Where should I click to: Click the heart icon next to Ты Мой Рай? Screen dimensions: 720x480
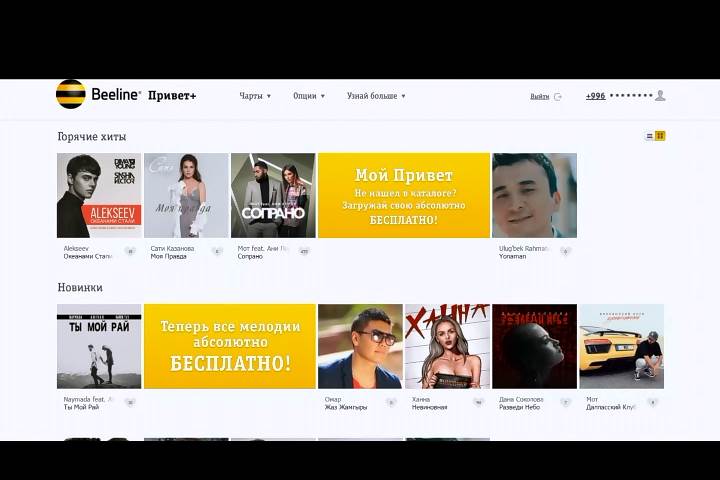point(130,402)
